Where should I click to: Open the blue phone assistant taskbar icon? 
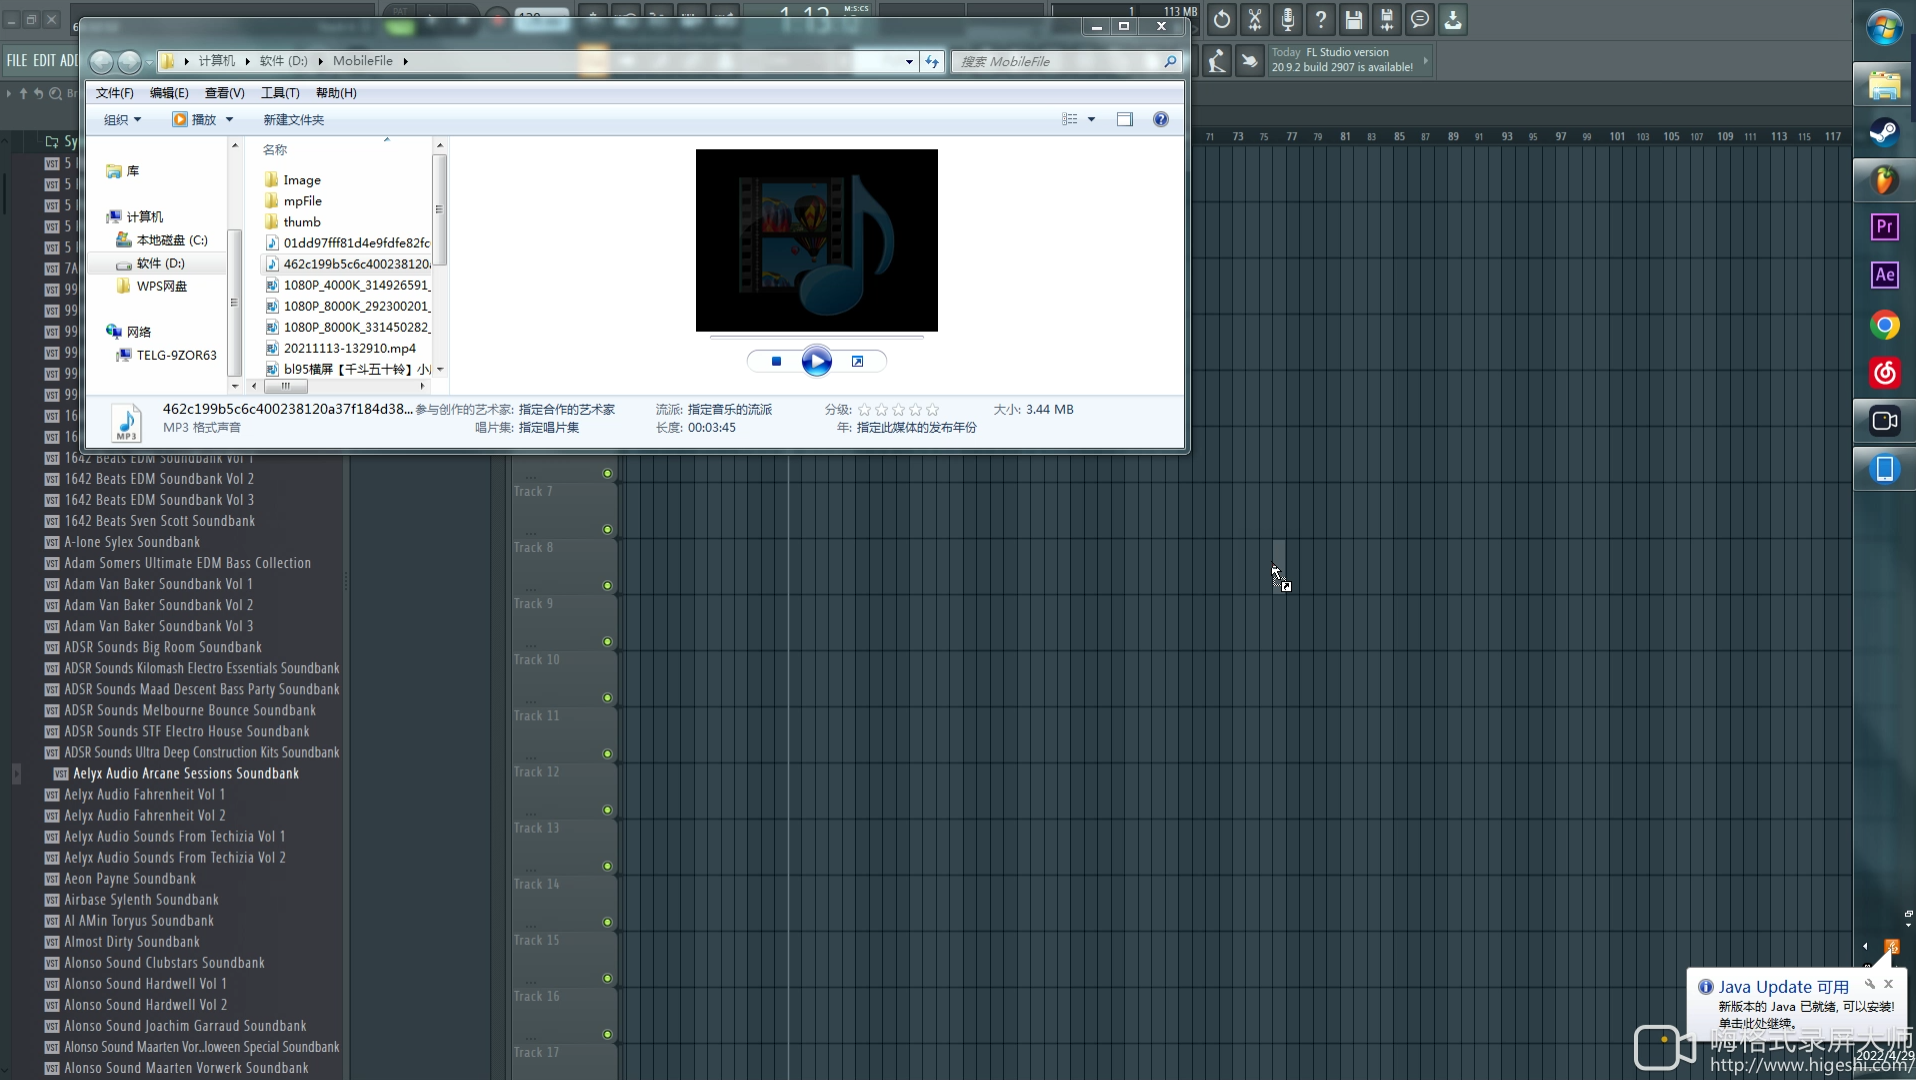[1885, 469]
